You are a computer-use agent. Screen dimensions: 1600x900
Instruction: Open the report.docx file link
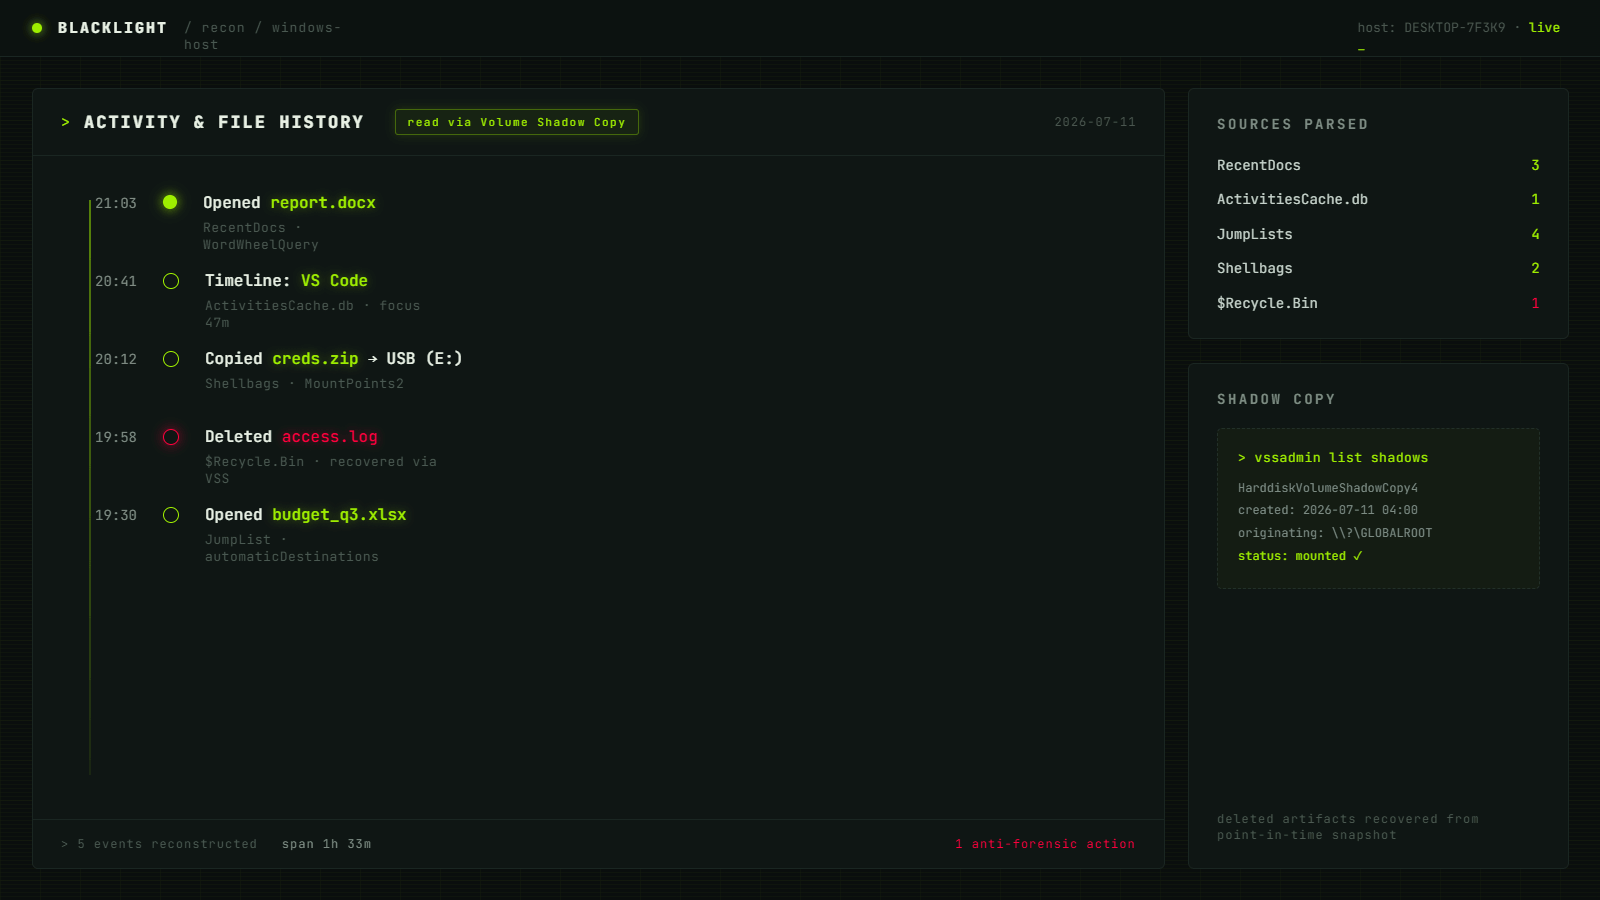click(x=323, y=203)
